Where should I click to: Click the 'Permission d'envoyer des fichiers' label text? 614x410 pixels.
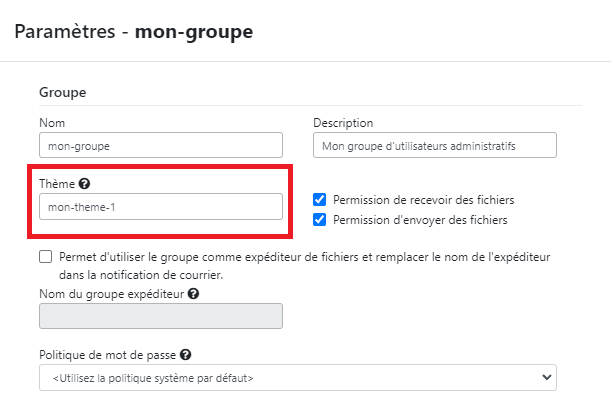(x=420, y=220)
